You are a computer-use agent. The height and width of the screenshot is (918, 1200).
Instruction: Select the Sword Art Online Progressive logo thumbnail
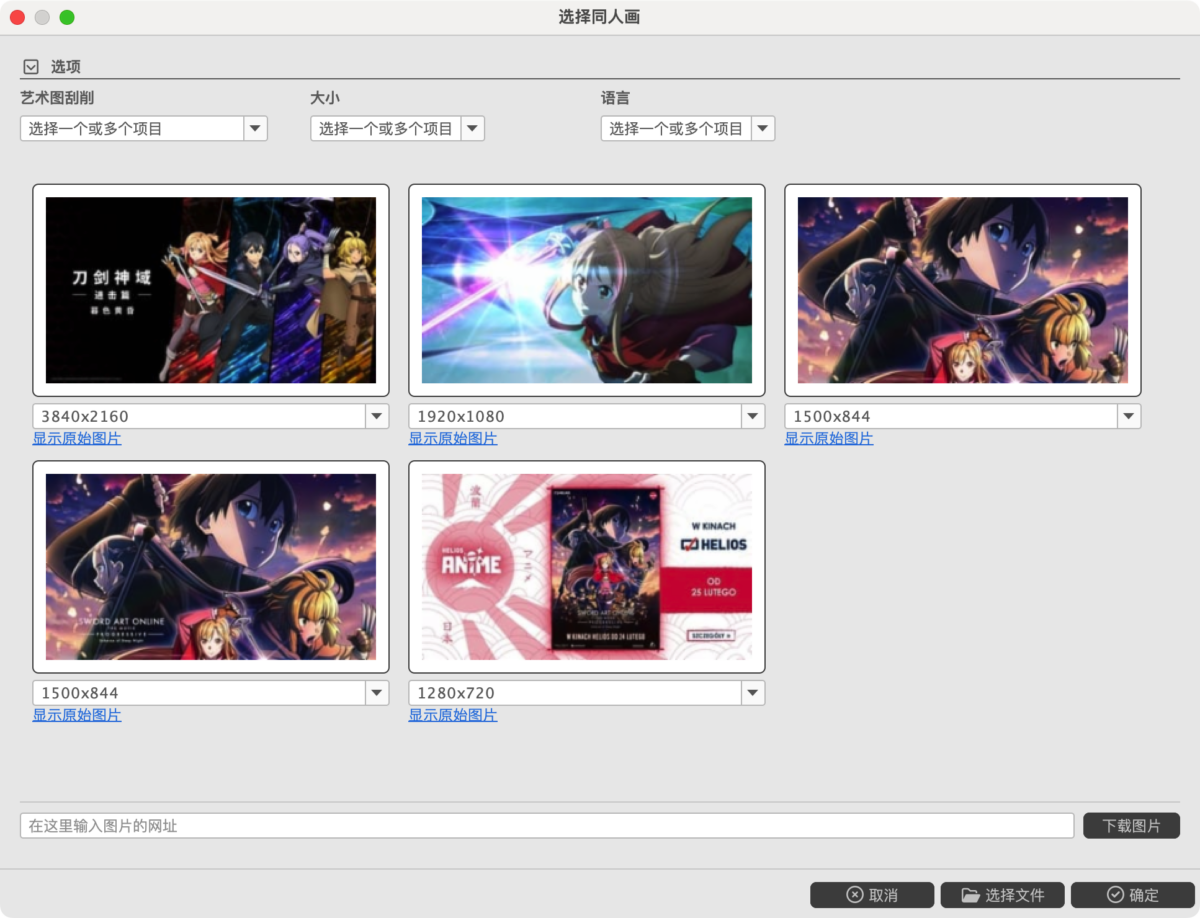coord(211,566)
